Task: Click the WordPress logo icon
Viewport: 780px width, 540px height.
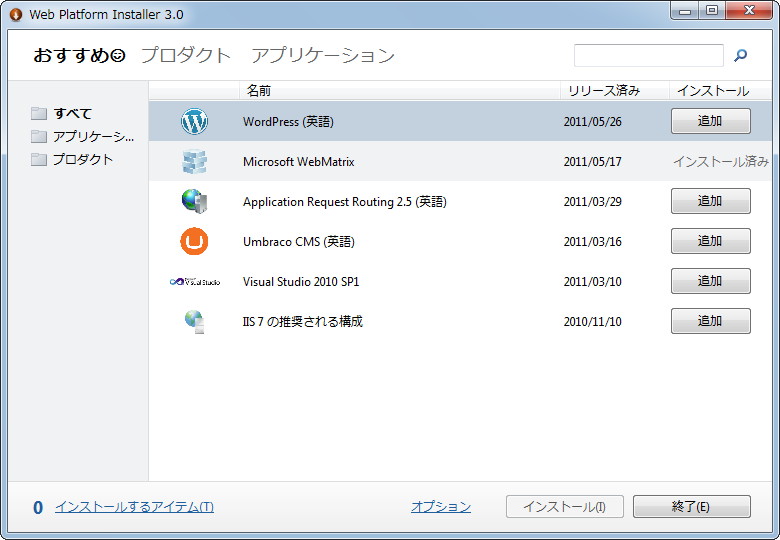Action: click(194, 121)
